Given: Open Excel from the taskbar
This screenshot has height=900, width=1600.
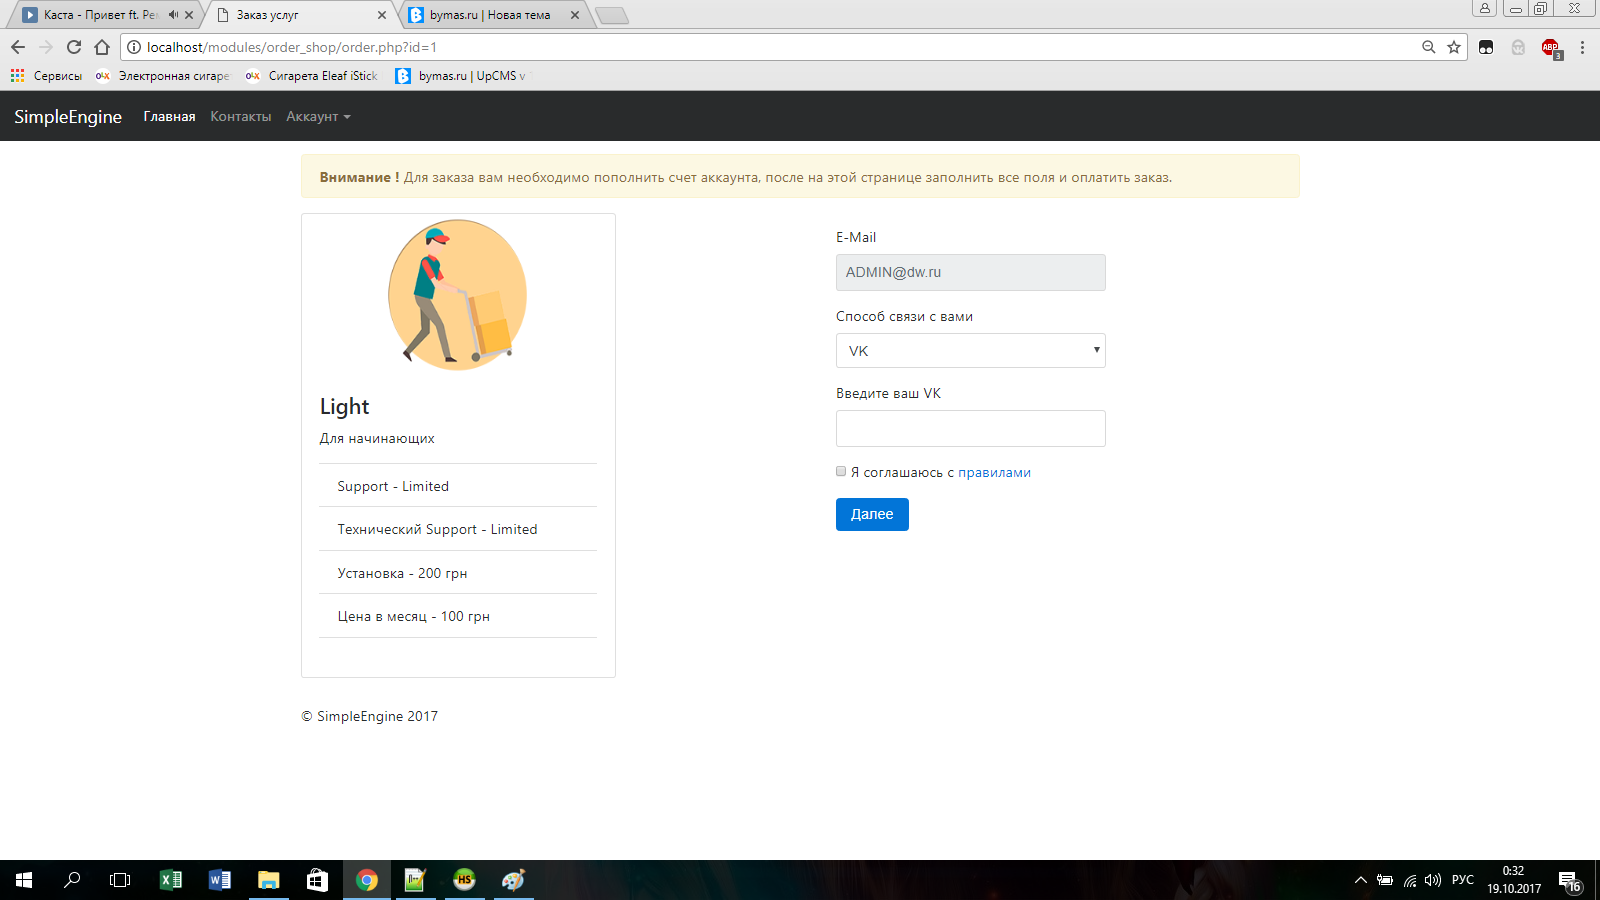Looking at the screenshot, I should tap(171, 880).
